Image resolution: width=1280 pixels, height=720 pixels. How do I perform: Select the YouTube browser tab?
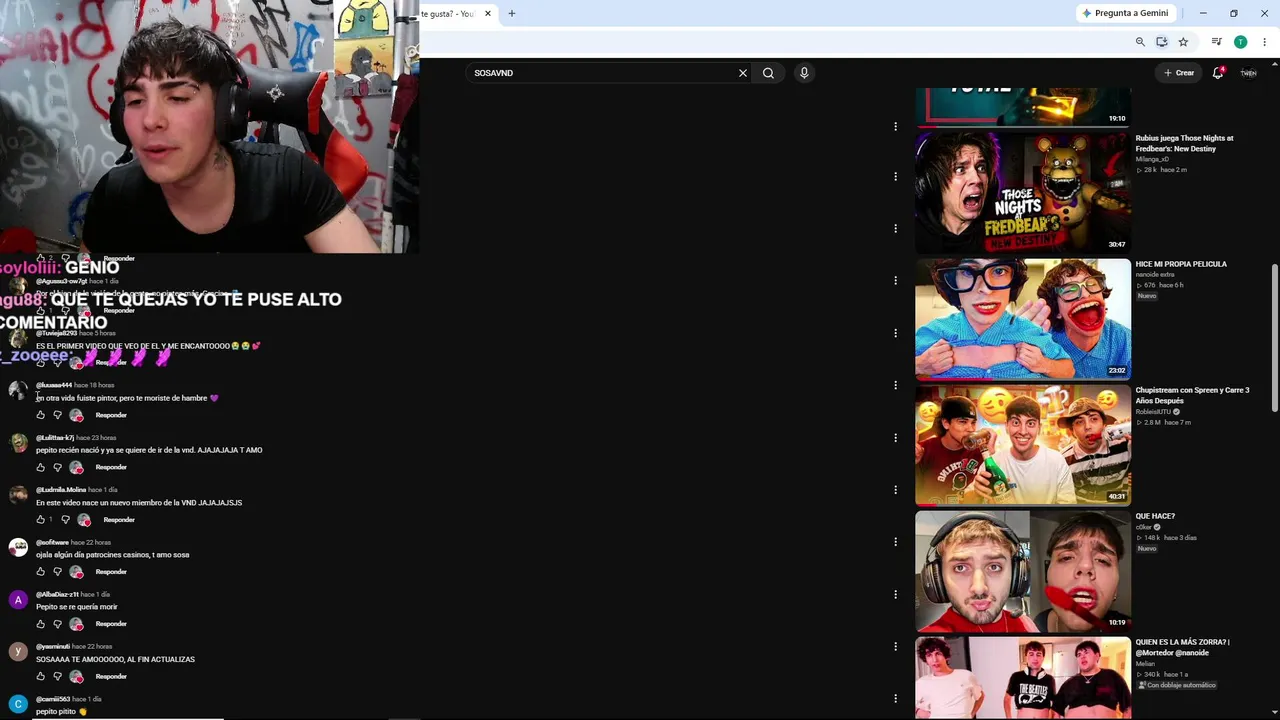tap(448, 14)
